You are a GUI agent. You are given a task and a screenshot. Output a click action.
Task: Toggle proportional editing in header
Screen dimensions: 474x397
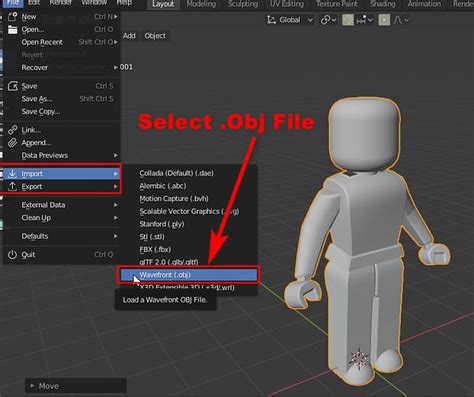(x=384, y=20)
